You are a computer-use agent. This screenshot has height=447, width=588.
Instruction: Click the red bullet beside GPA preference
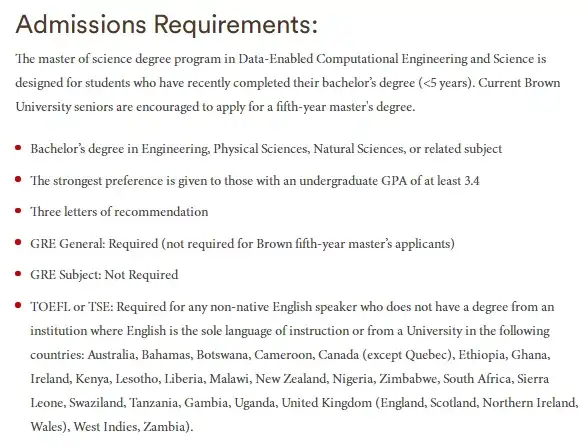coord(18,179)
